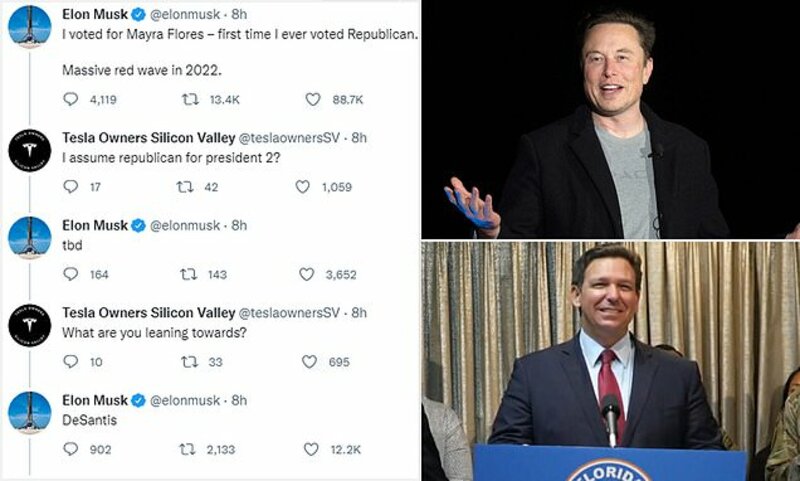
Task: Reply to the Mayra Flores tweet
Action: click(x=70, y=99)
